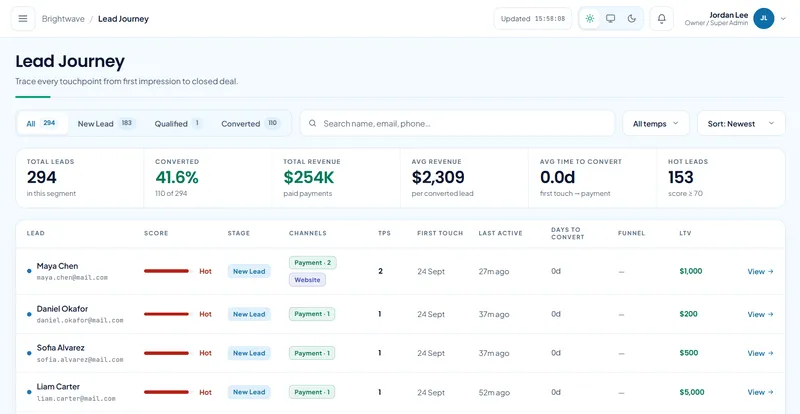Image resolution: width=800 pixels, height=414 pixels.
Task: Select the Qualified 1 tab
Action: pyautogui.click(x=178, y=124)
